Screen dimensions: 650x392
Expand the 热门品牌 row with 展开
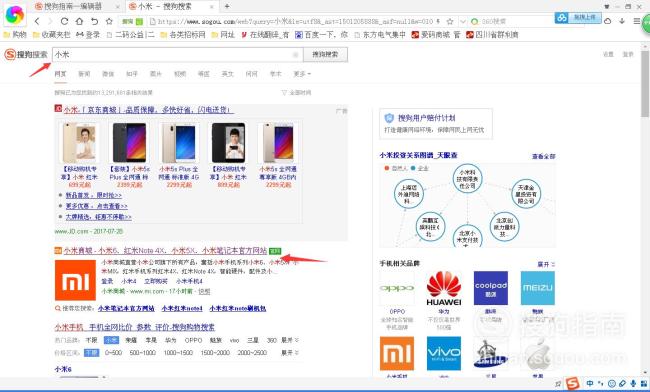(290, 340)
